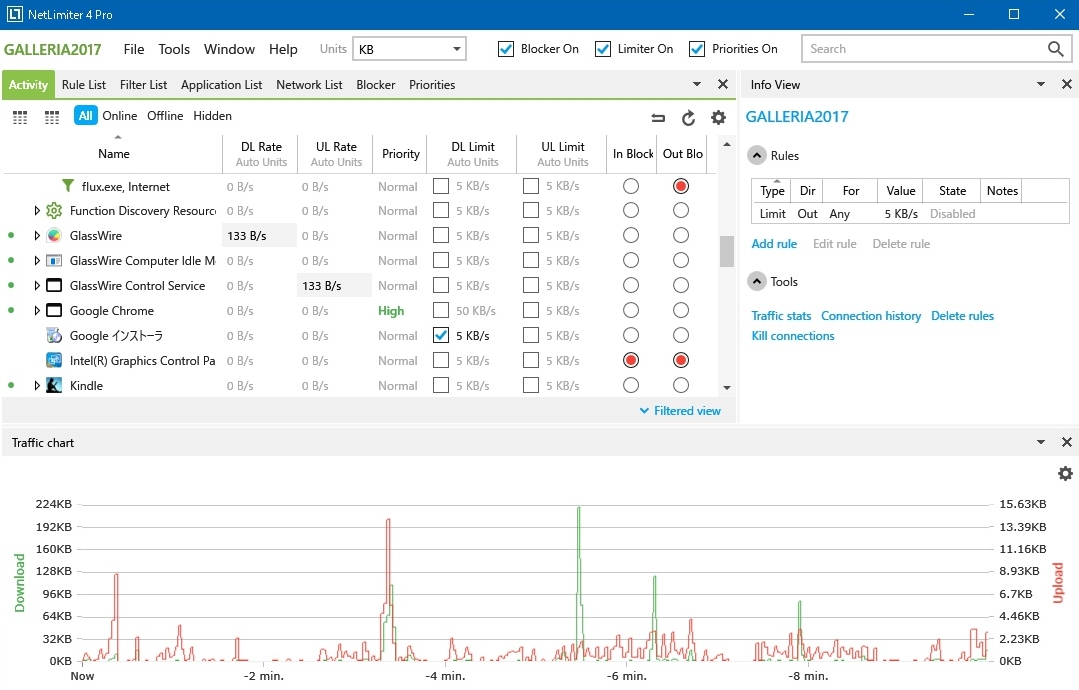The height and width of the screenshot is (690, 1079).
Task: Click the Traffic chart settings gear
Action: pos(1065,473)
